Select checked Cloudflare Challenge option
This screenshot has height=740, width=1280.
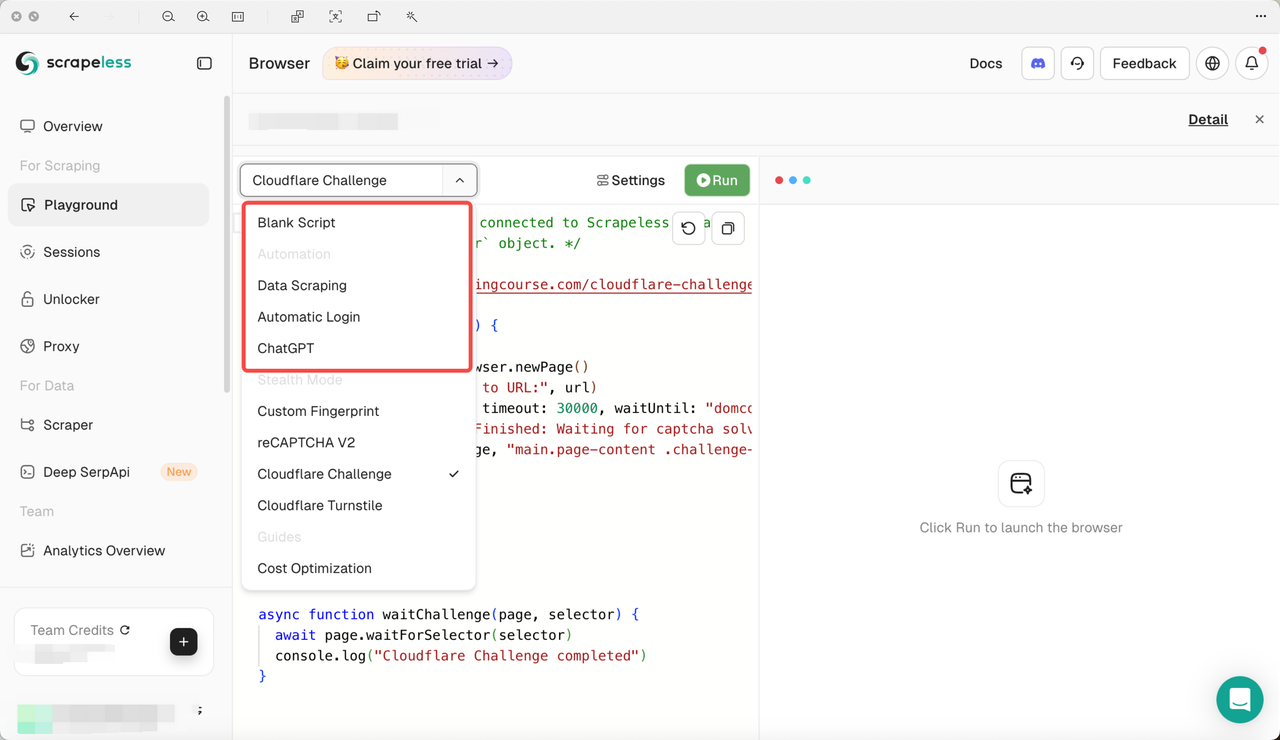tap(358, 474)
